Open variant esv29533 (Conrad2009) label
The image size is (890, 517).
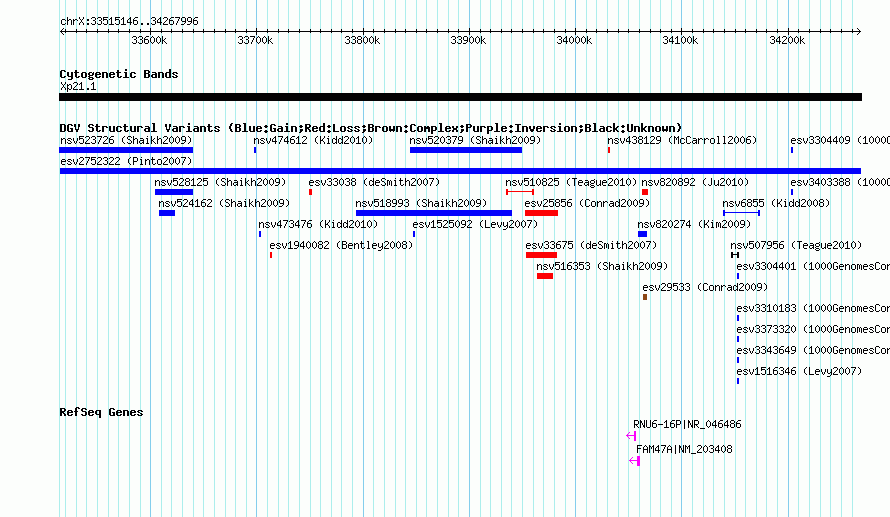[705, 287]
